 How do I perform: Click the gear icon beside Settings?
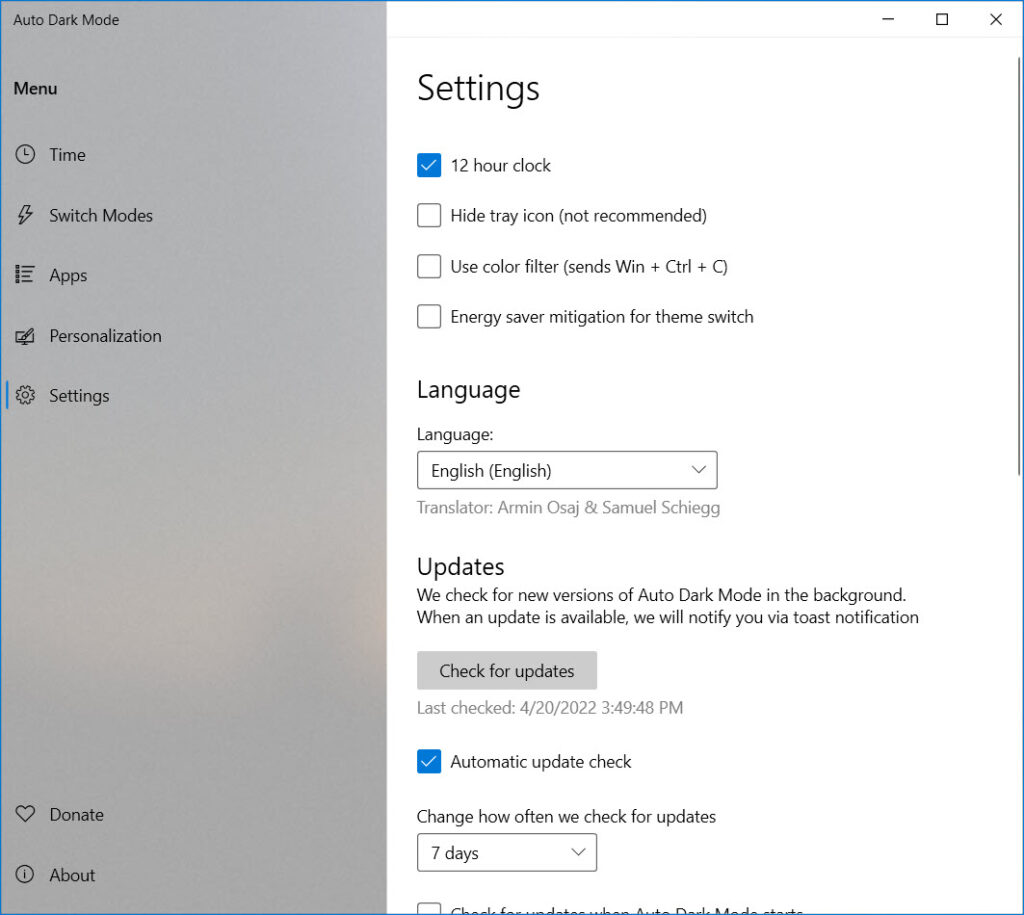point(25,395)
